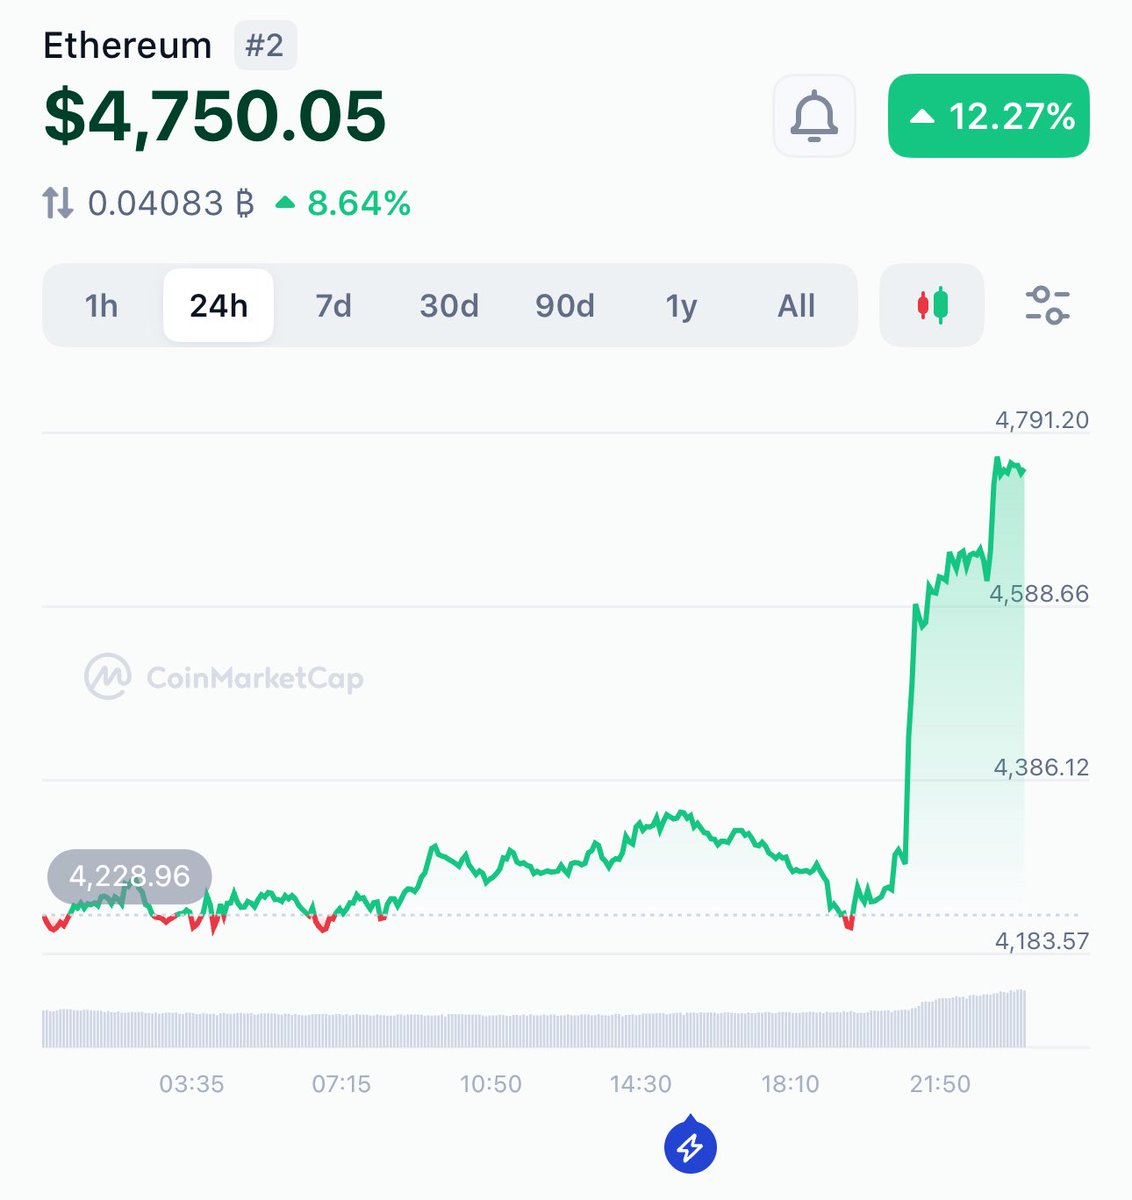Tap the volume bars below the chart

[x=534, y=1018]
